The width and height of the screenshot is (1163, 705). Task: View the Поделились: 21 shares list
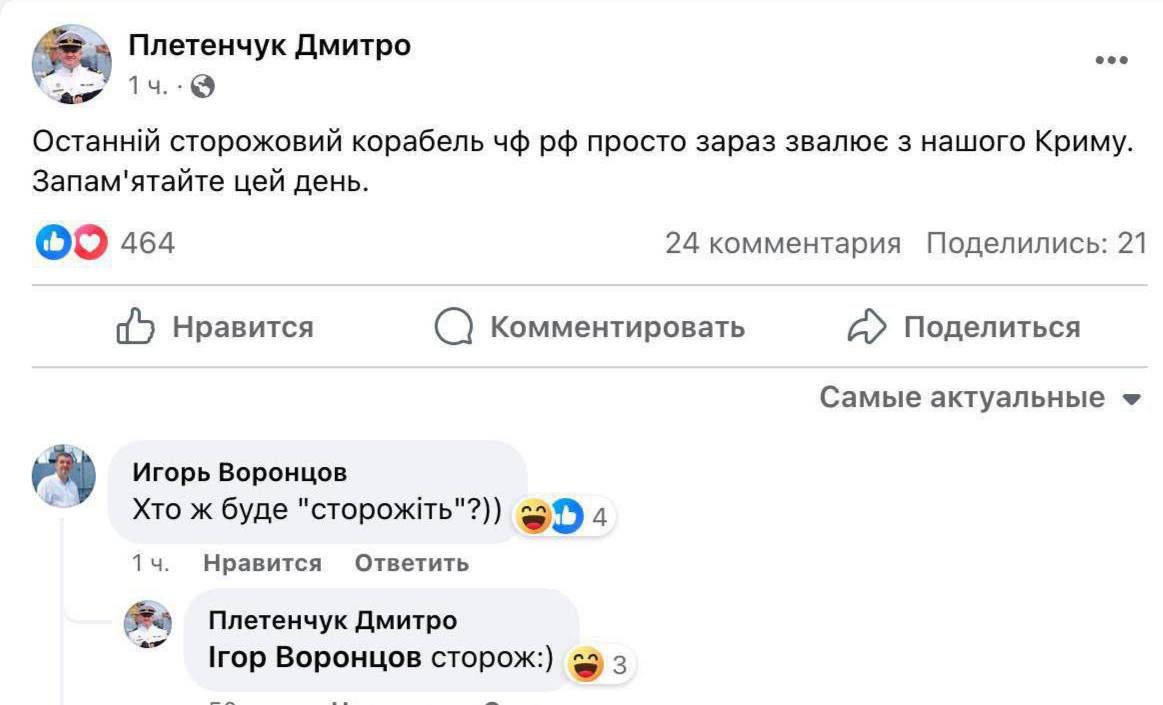point(1035,243)
